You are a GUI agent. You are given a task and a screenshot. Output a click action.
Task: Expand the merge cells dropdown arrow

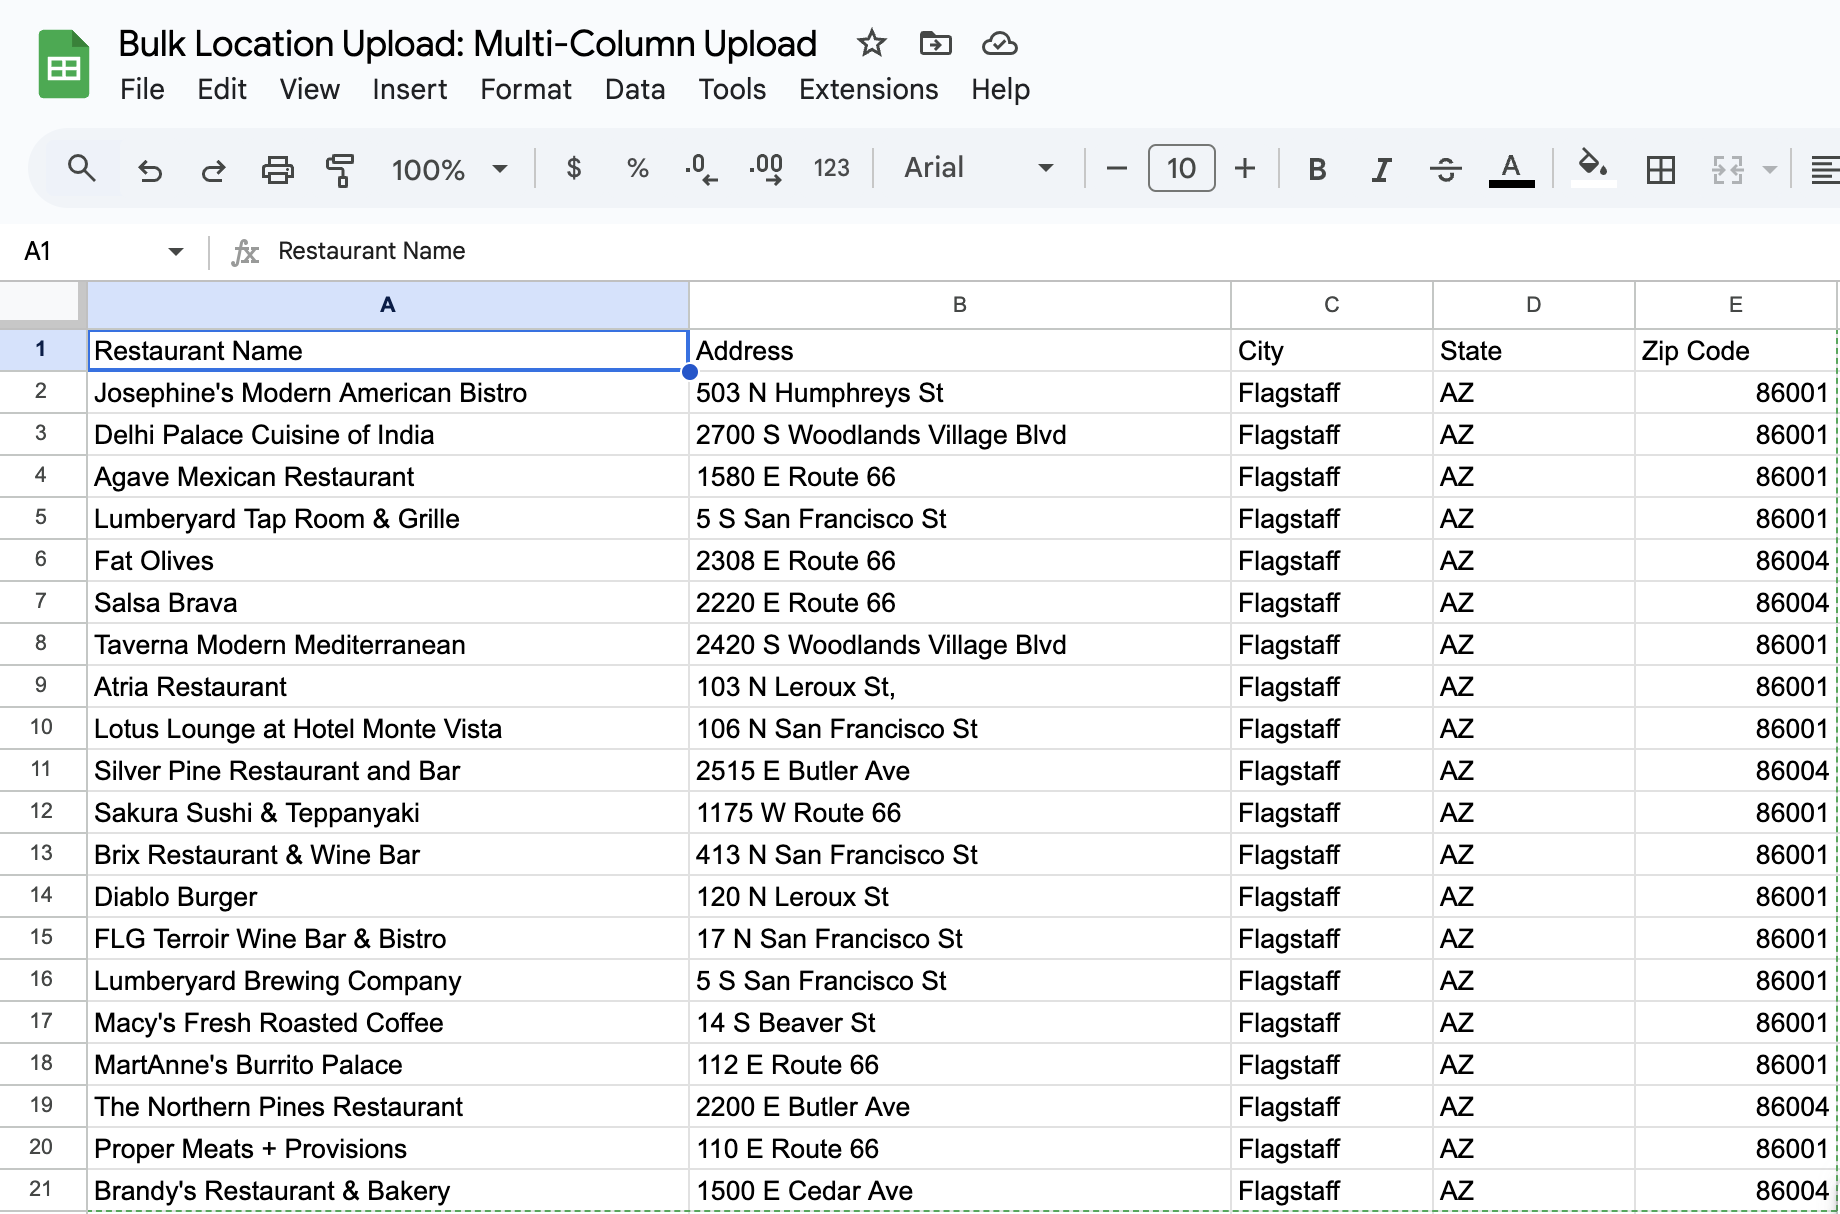1769,169
